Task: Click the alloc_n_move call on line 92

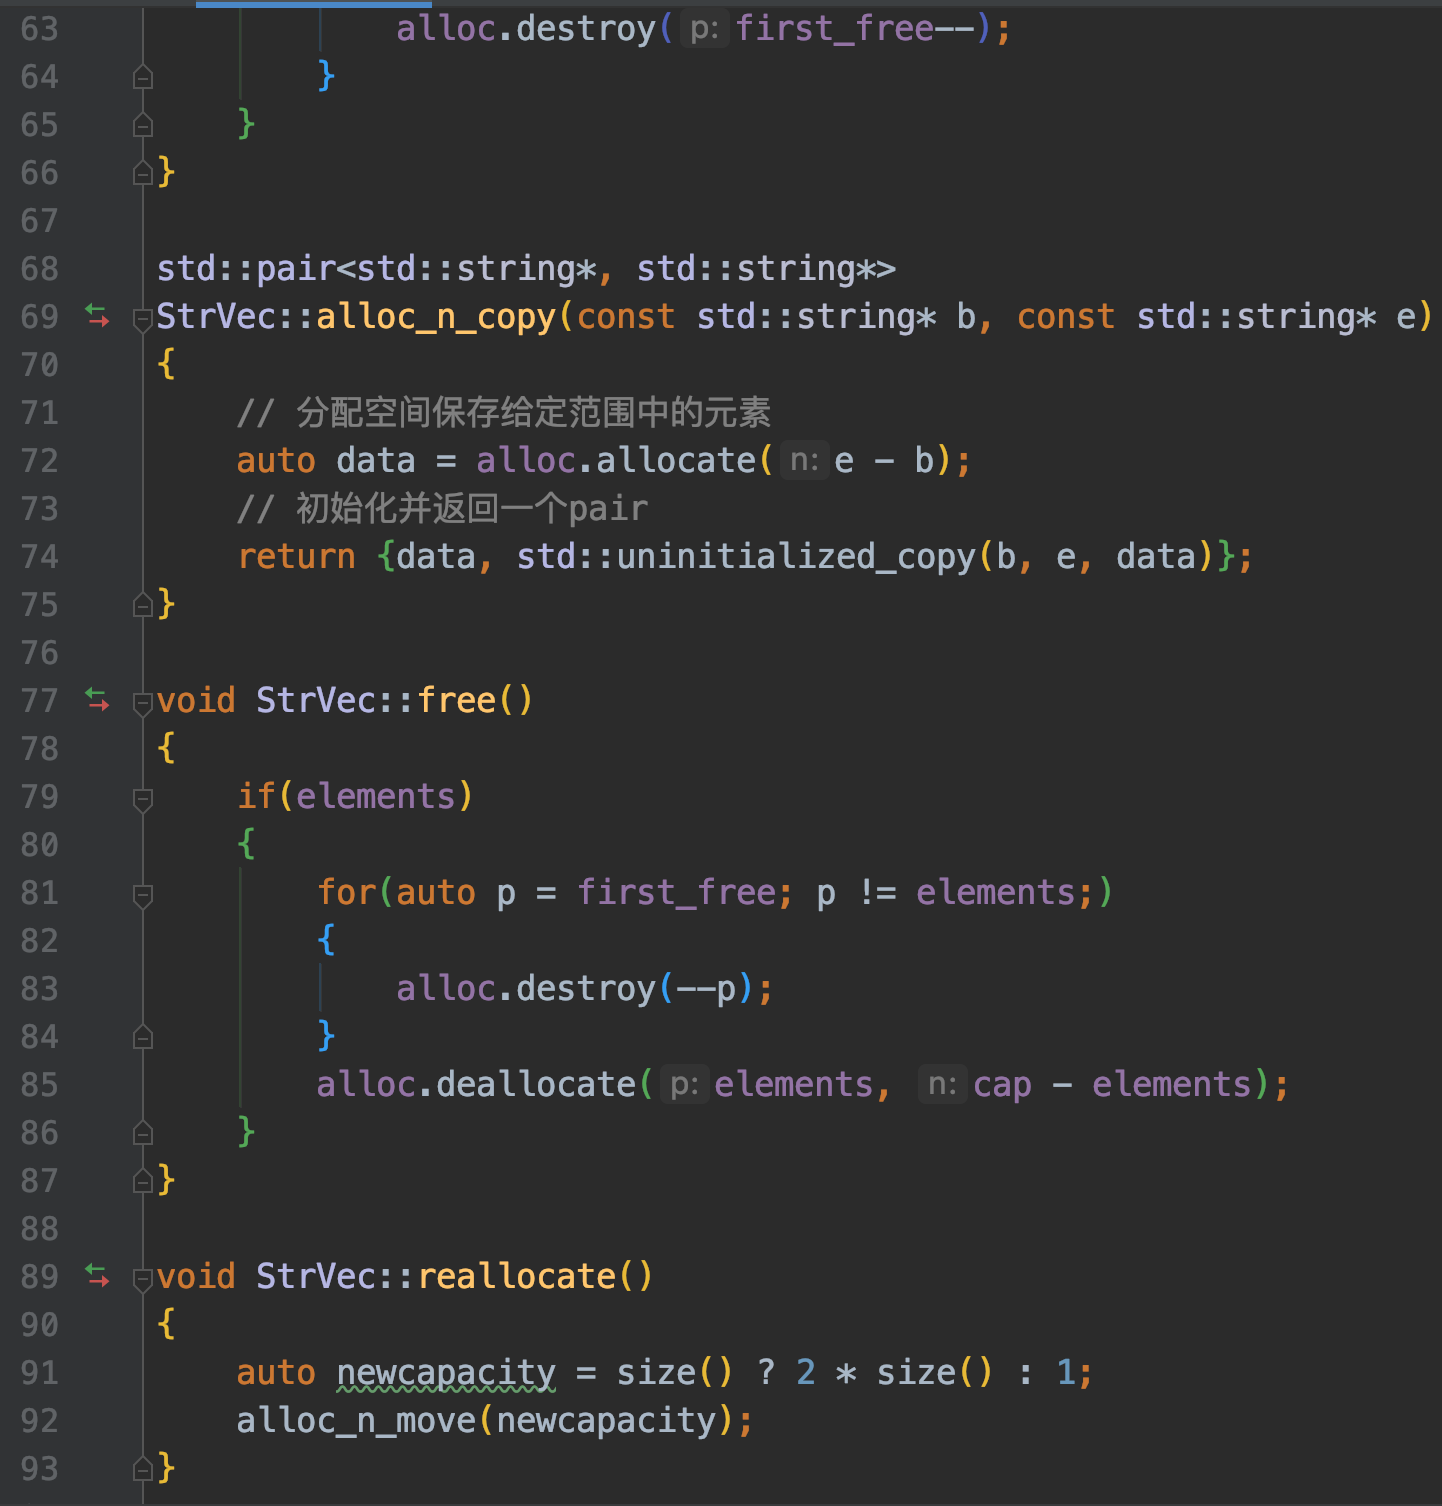Action: pyautogui.click(x=356, y=1420)
